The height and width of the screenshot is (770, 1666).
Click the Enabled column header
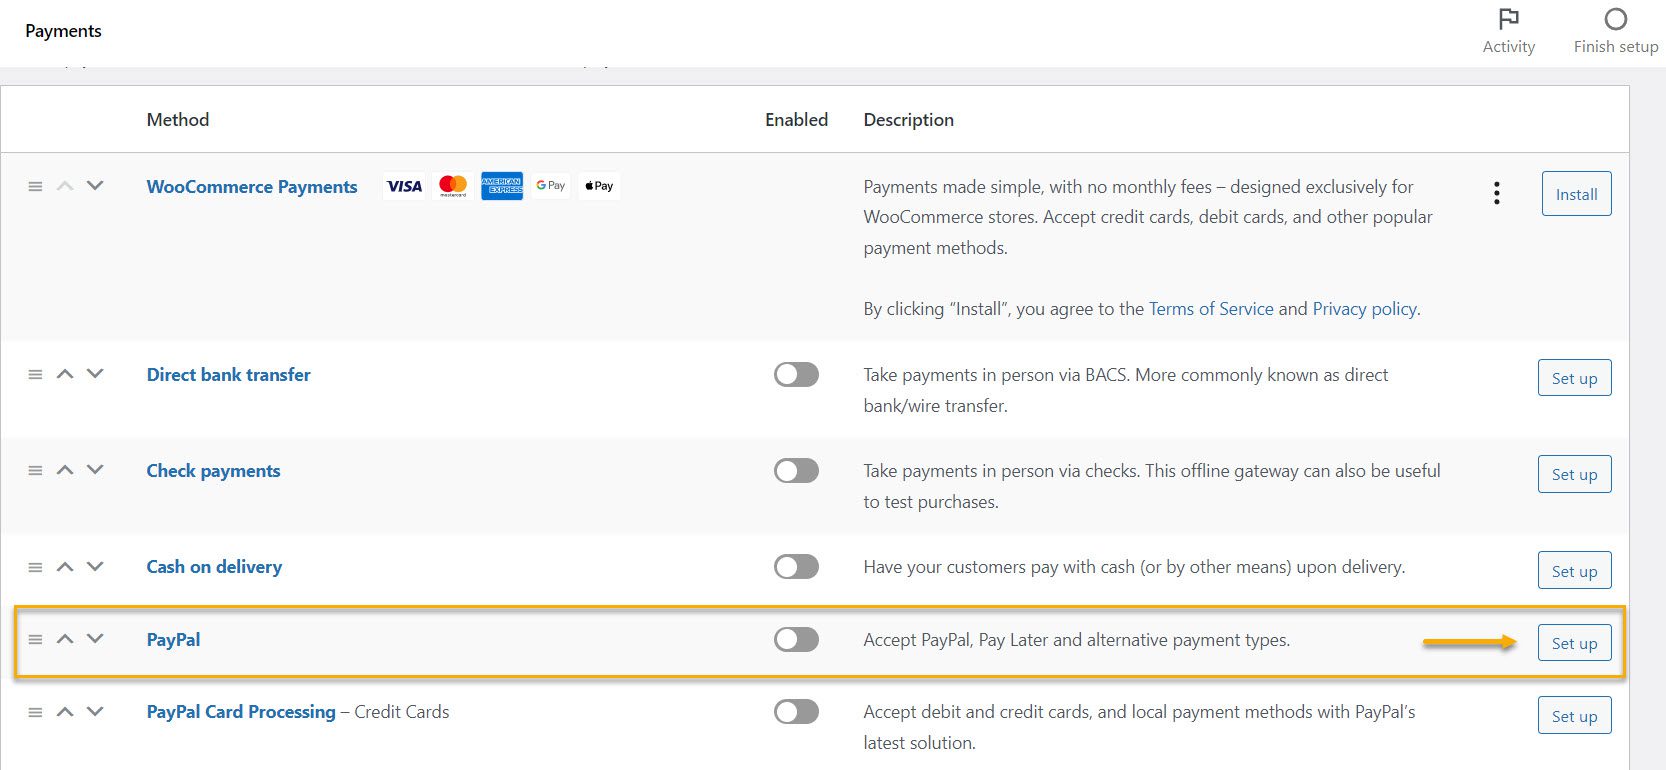tap(796, 120)
